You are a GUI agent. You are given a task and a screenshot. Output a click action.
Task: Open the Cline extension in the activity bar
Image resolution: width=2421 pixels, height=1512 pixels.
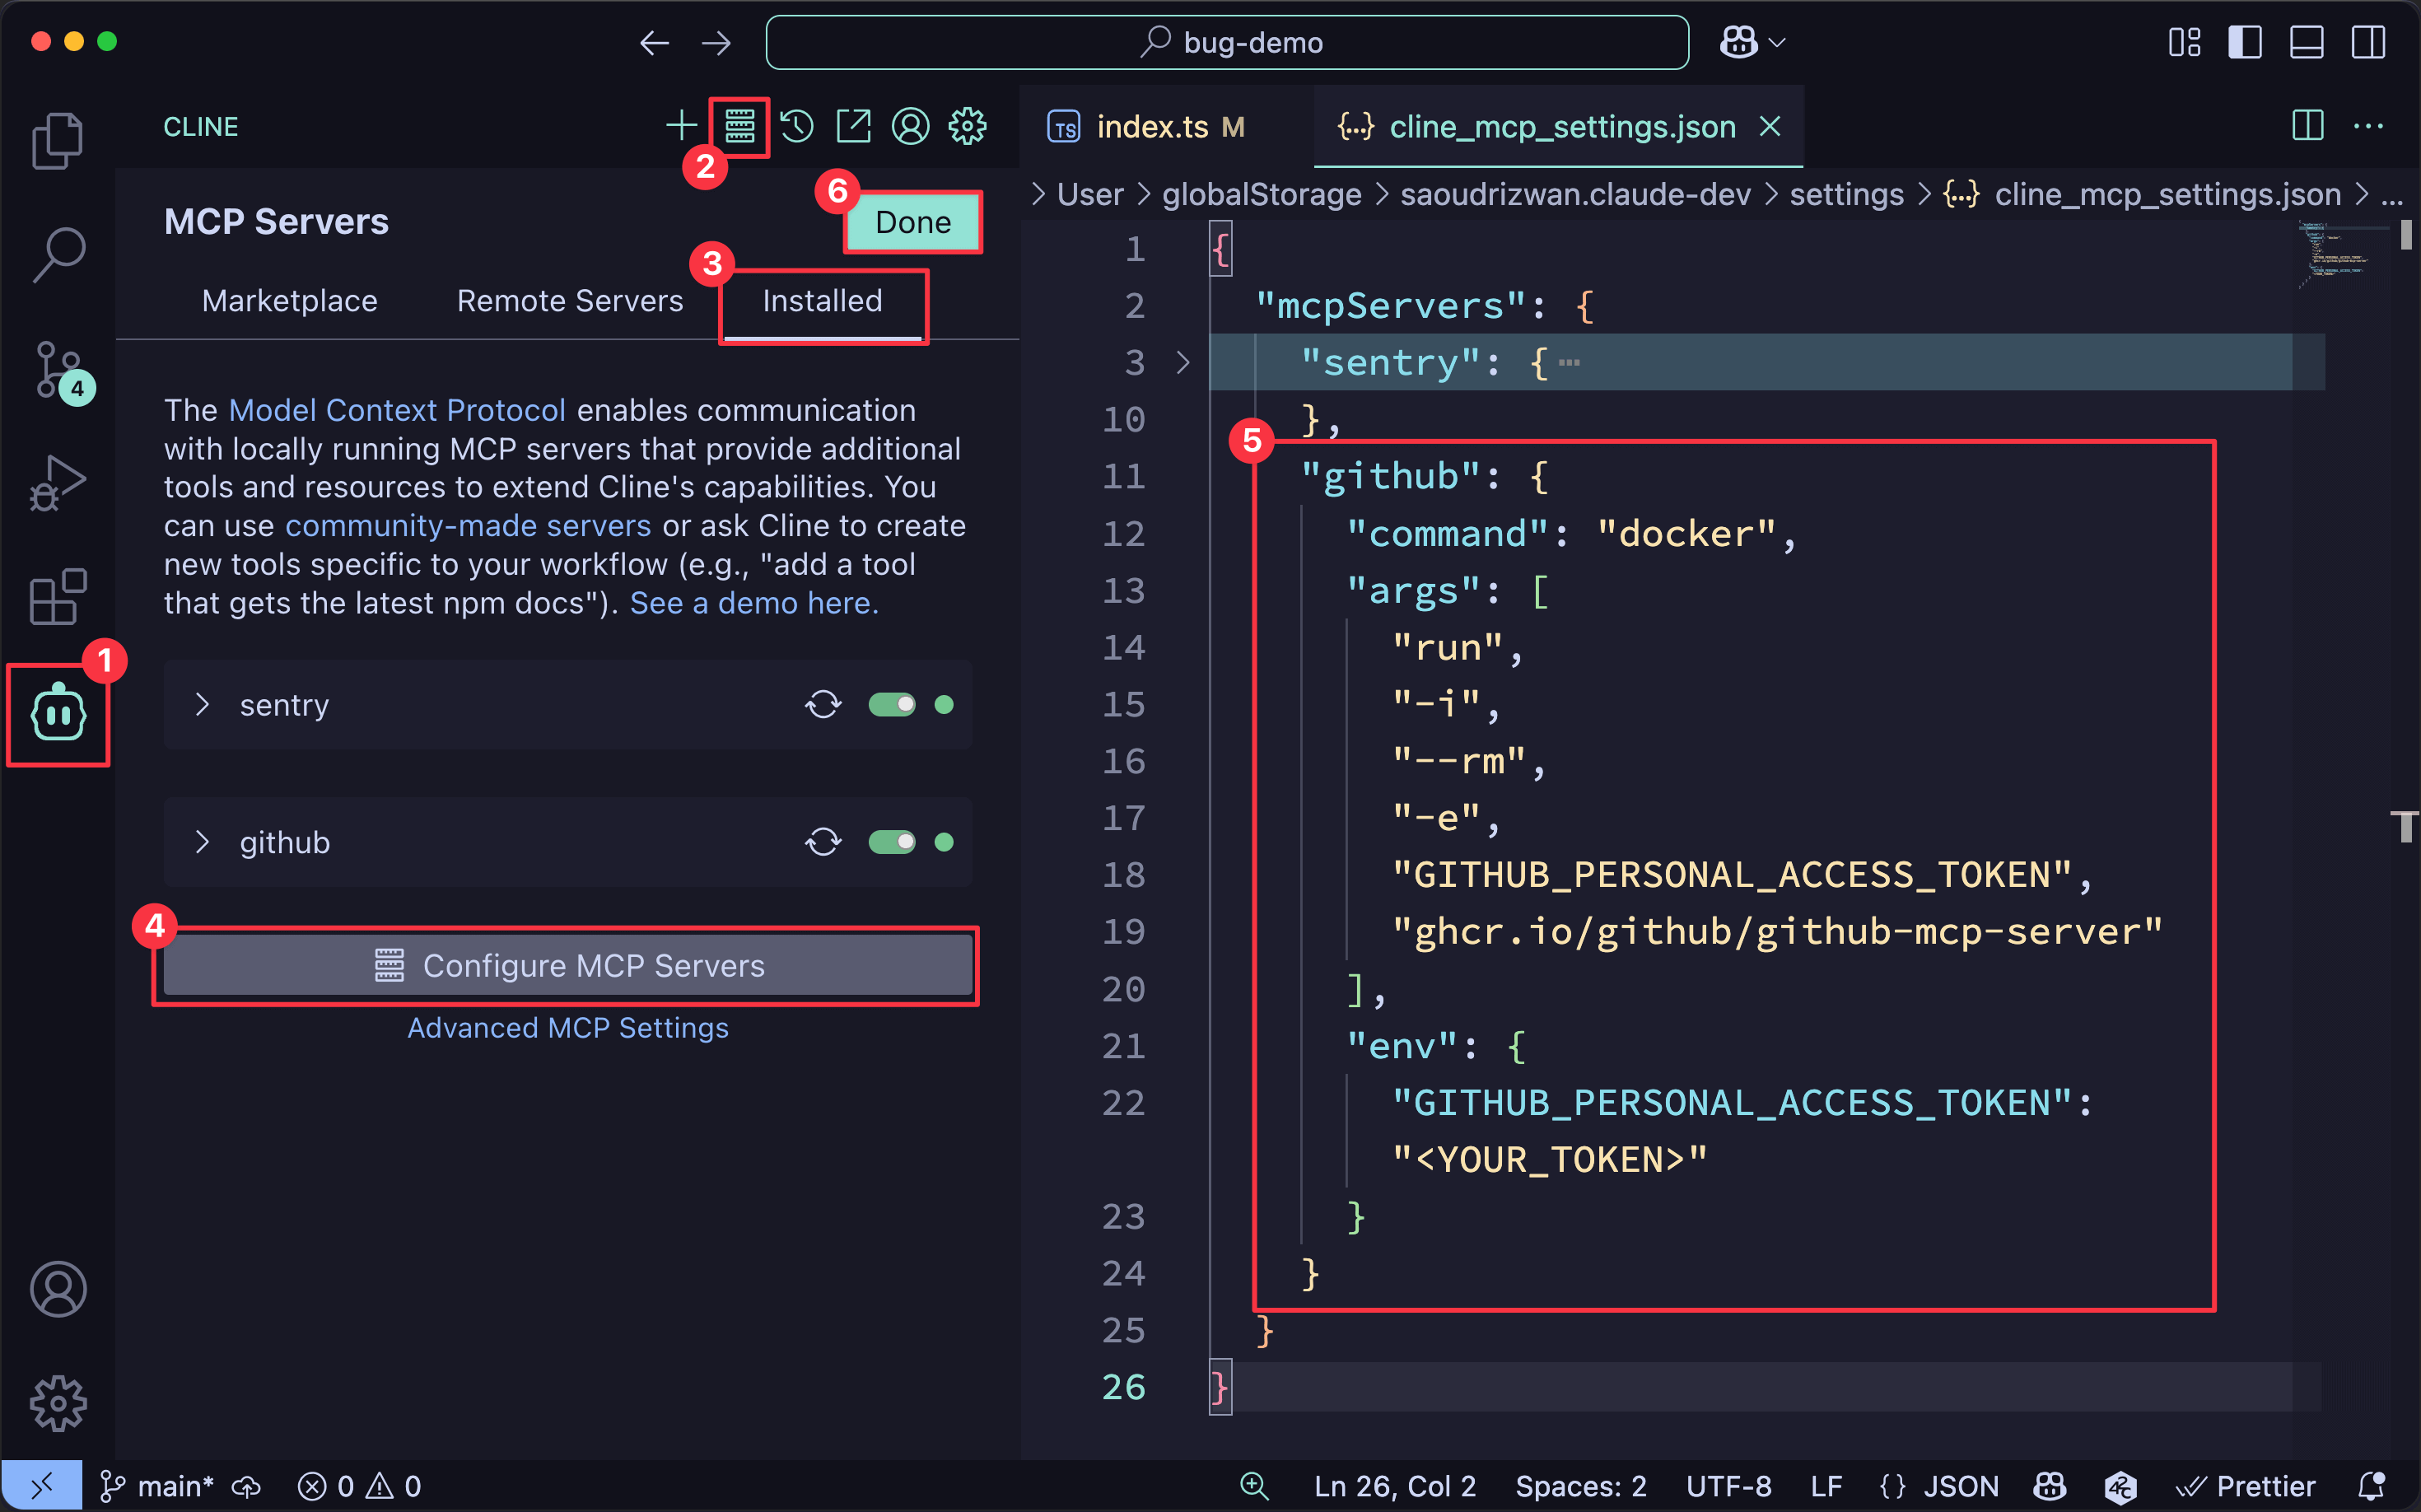point(57,712)
